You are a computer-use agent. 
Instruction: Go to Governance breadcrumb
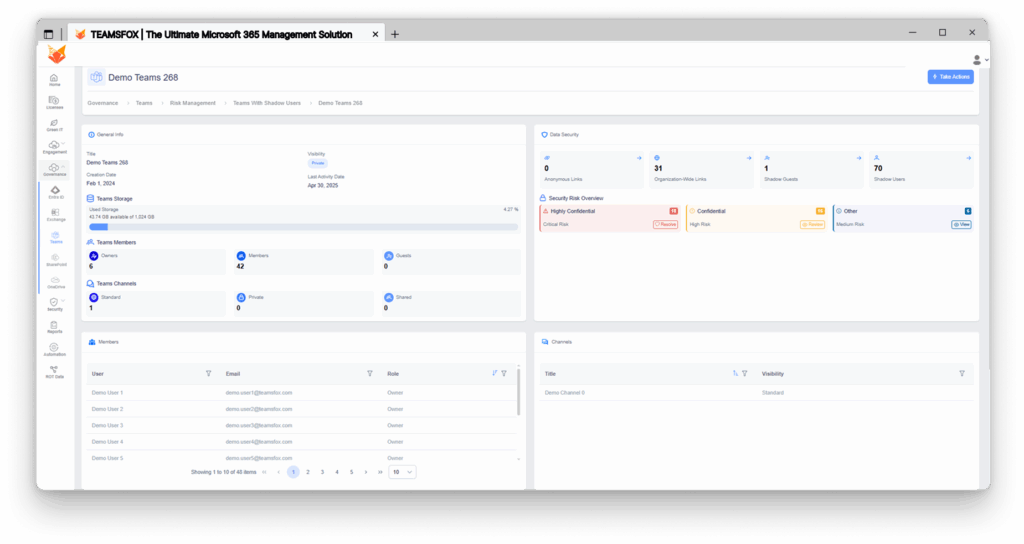click(103, 103)
